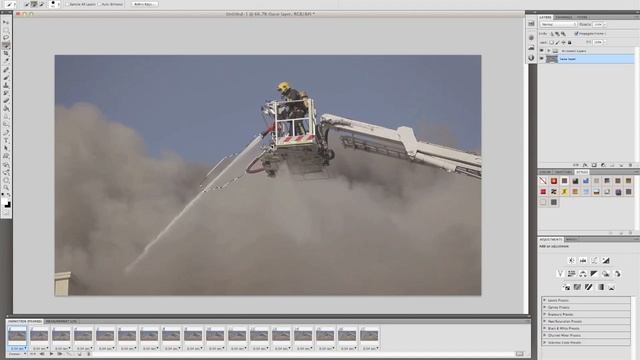Image resolution: width=640 pixels, height=360 pixels.
Task: Open layer style fx menu
Action: (x=585, y=165)
